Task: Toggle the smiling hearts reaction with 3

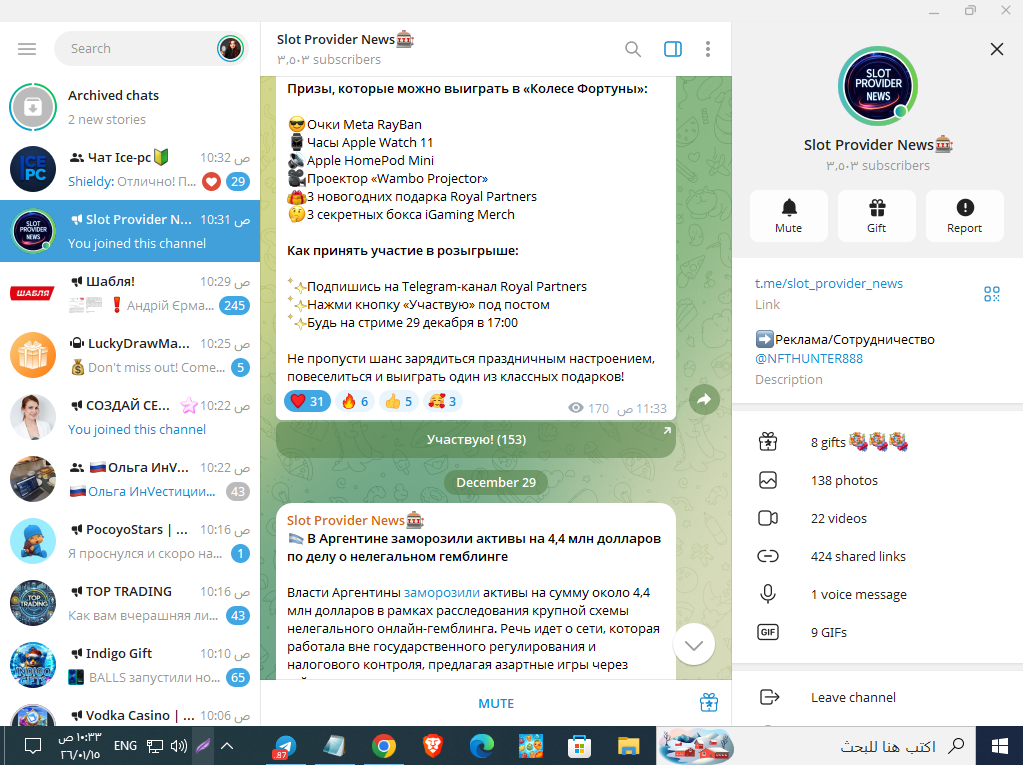Action: click(443, 401)
